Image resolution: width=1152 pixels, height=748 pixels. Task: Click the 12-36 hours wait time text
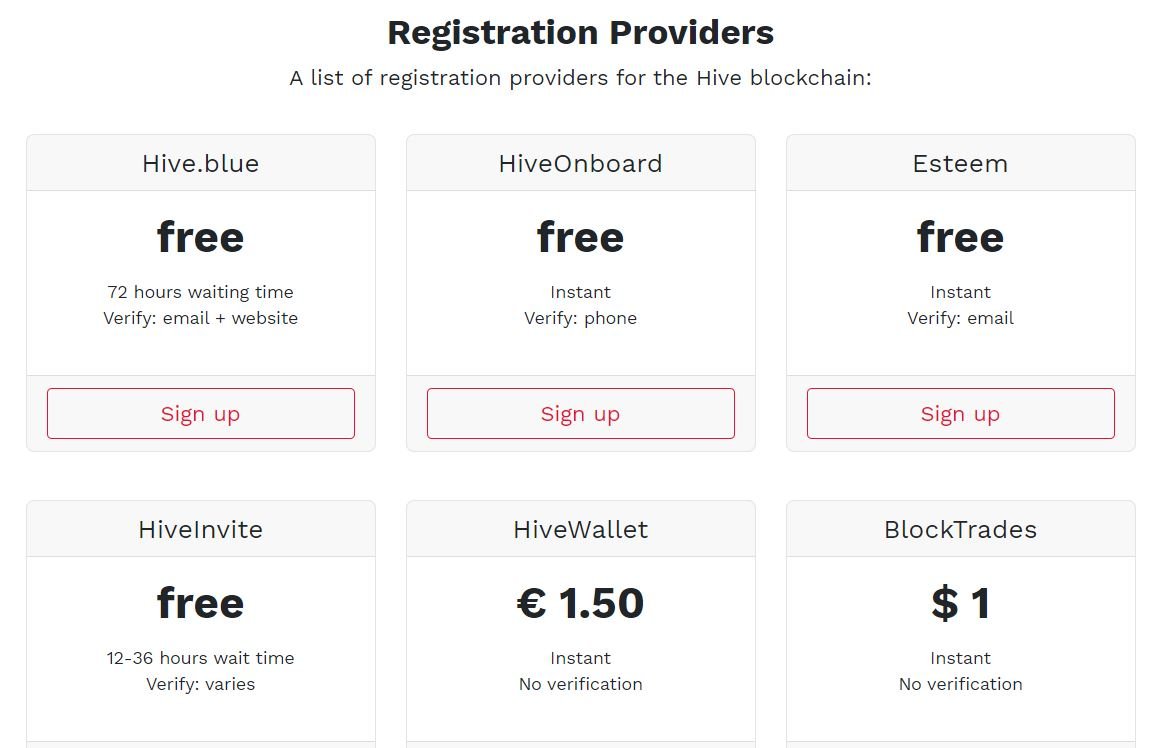[x=200, y=658]
